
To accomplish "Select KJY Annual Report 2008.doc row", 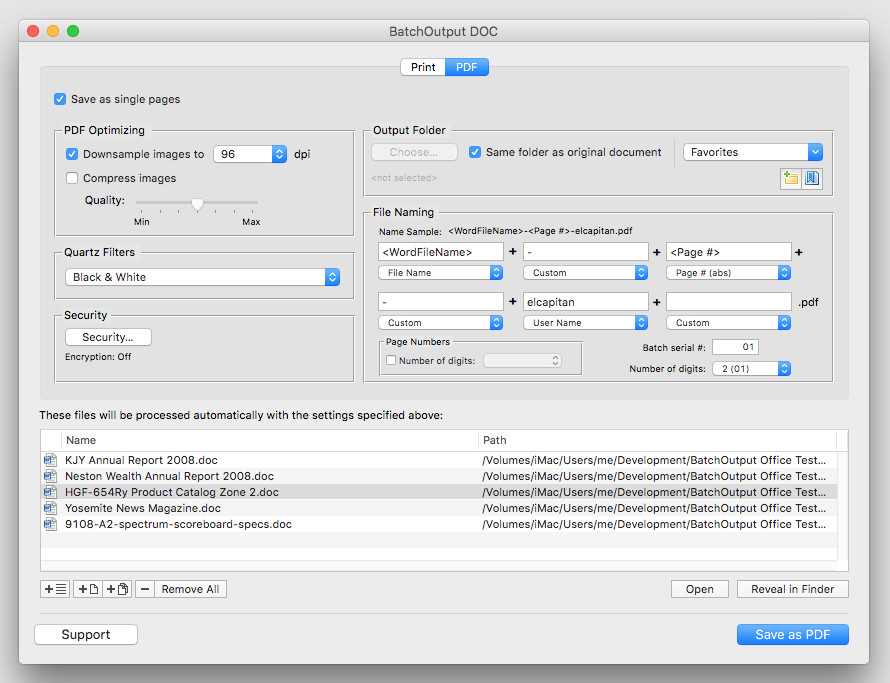I will pyautogui.click(x=439, y=460).
